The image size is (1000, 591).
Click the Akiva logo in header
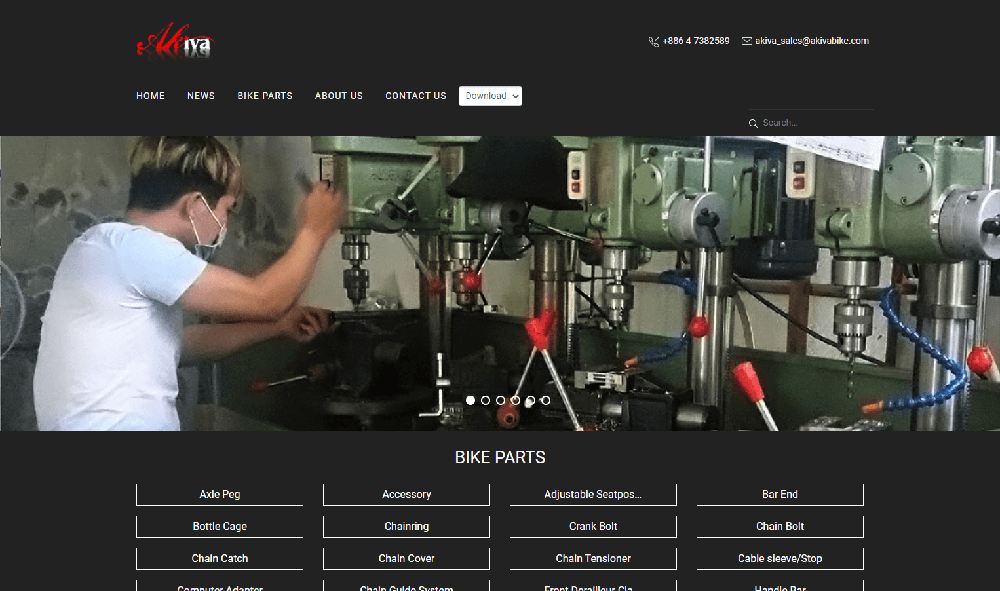(175, 42)
